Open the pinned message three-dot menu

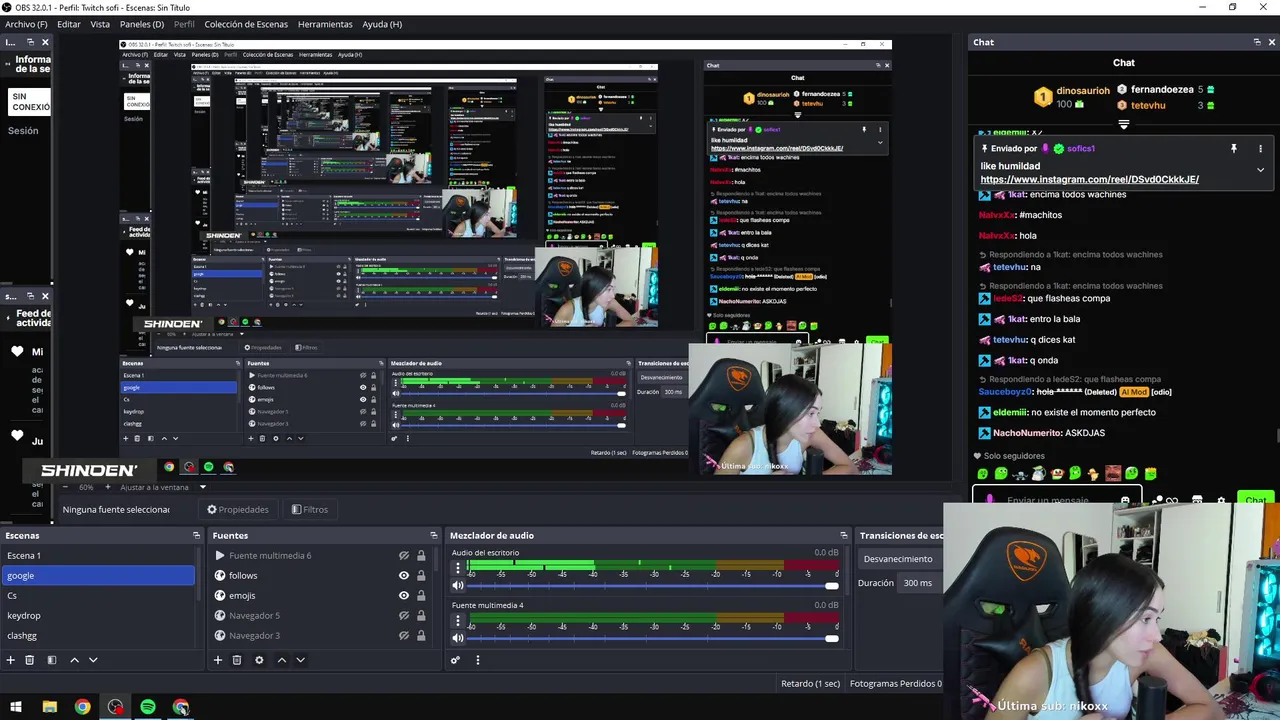tap(1260, 148)
